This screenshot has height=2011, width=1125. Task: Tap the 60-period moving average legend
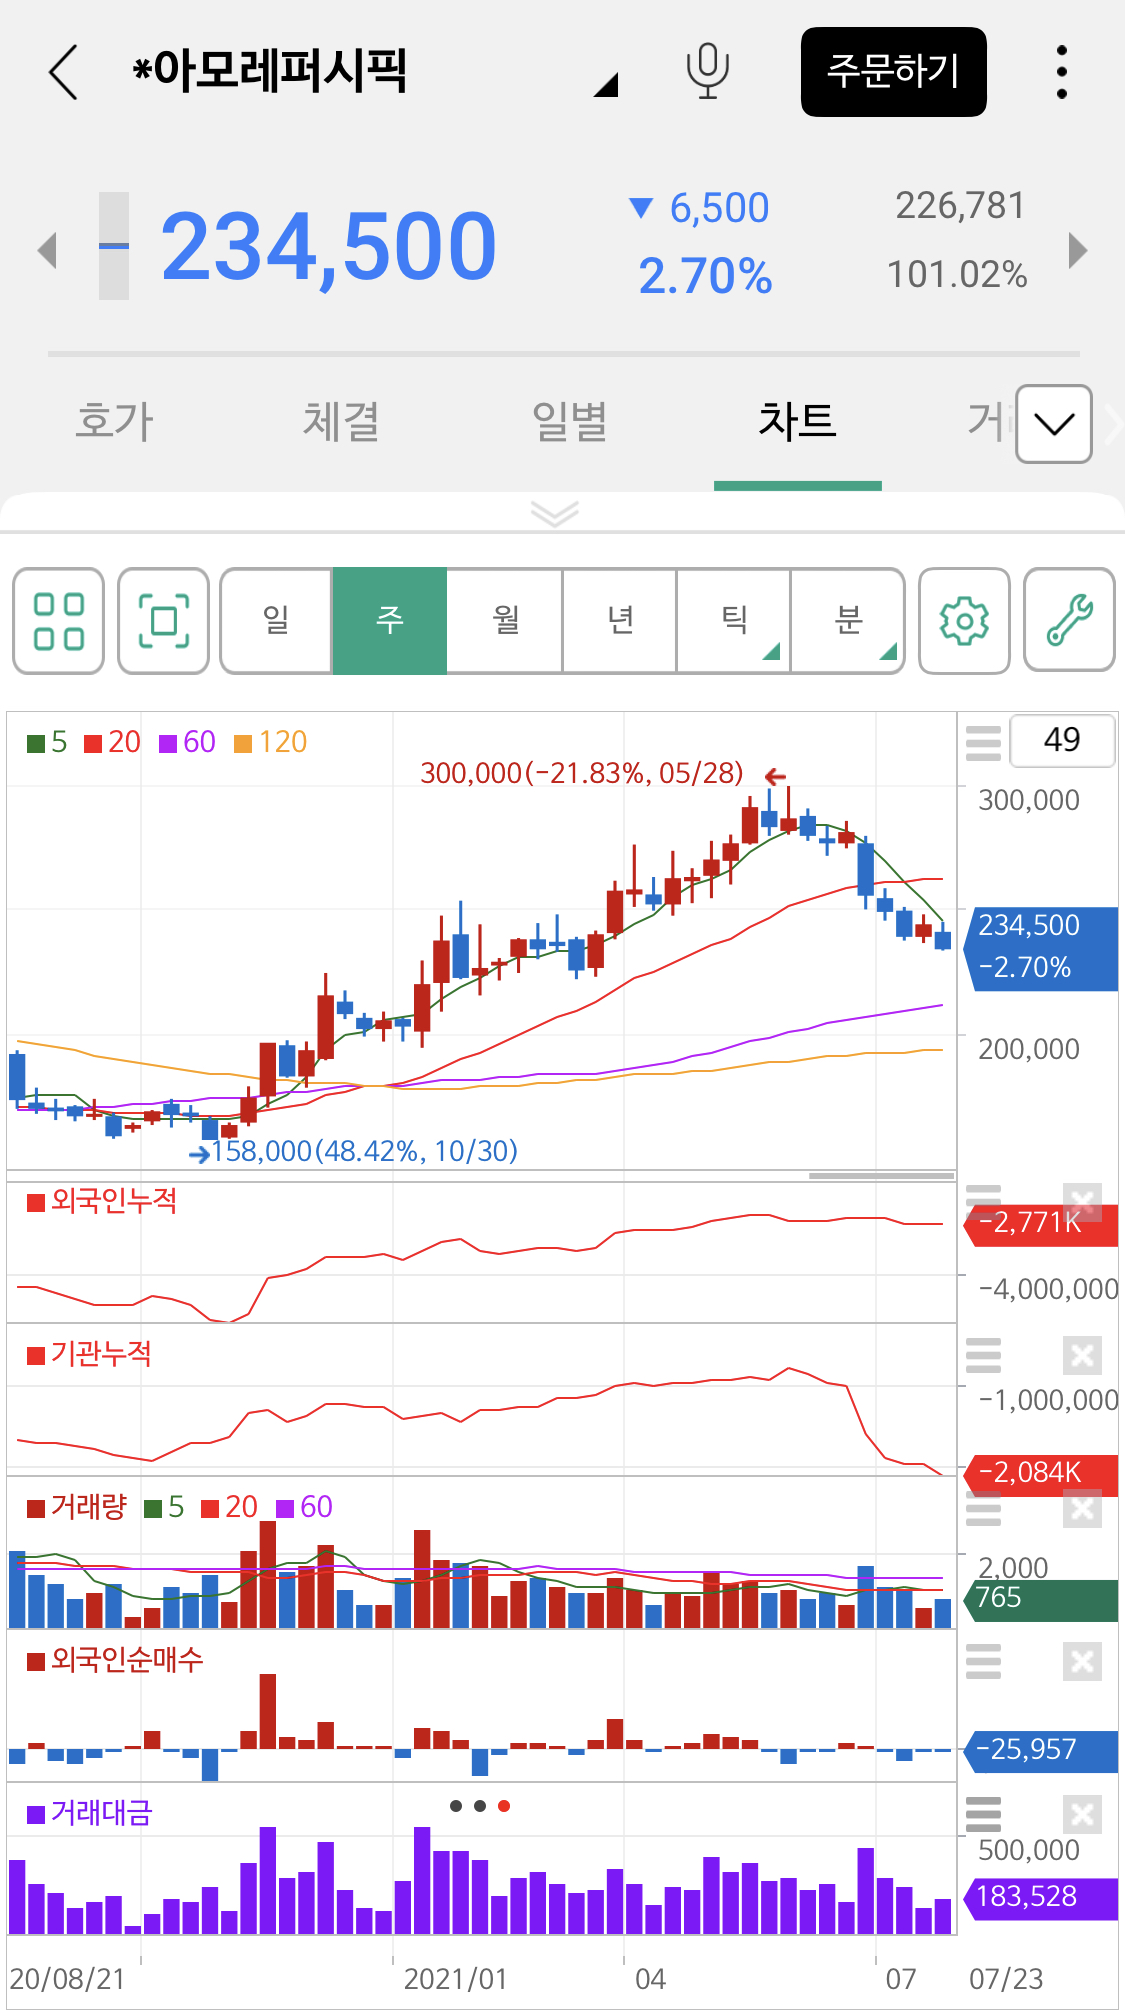(x=187, y=742)
